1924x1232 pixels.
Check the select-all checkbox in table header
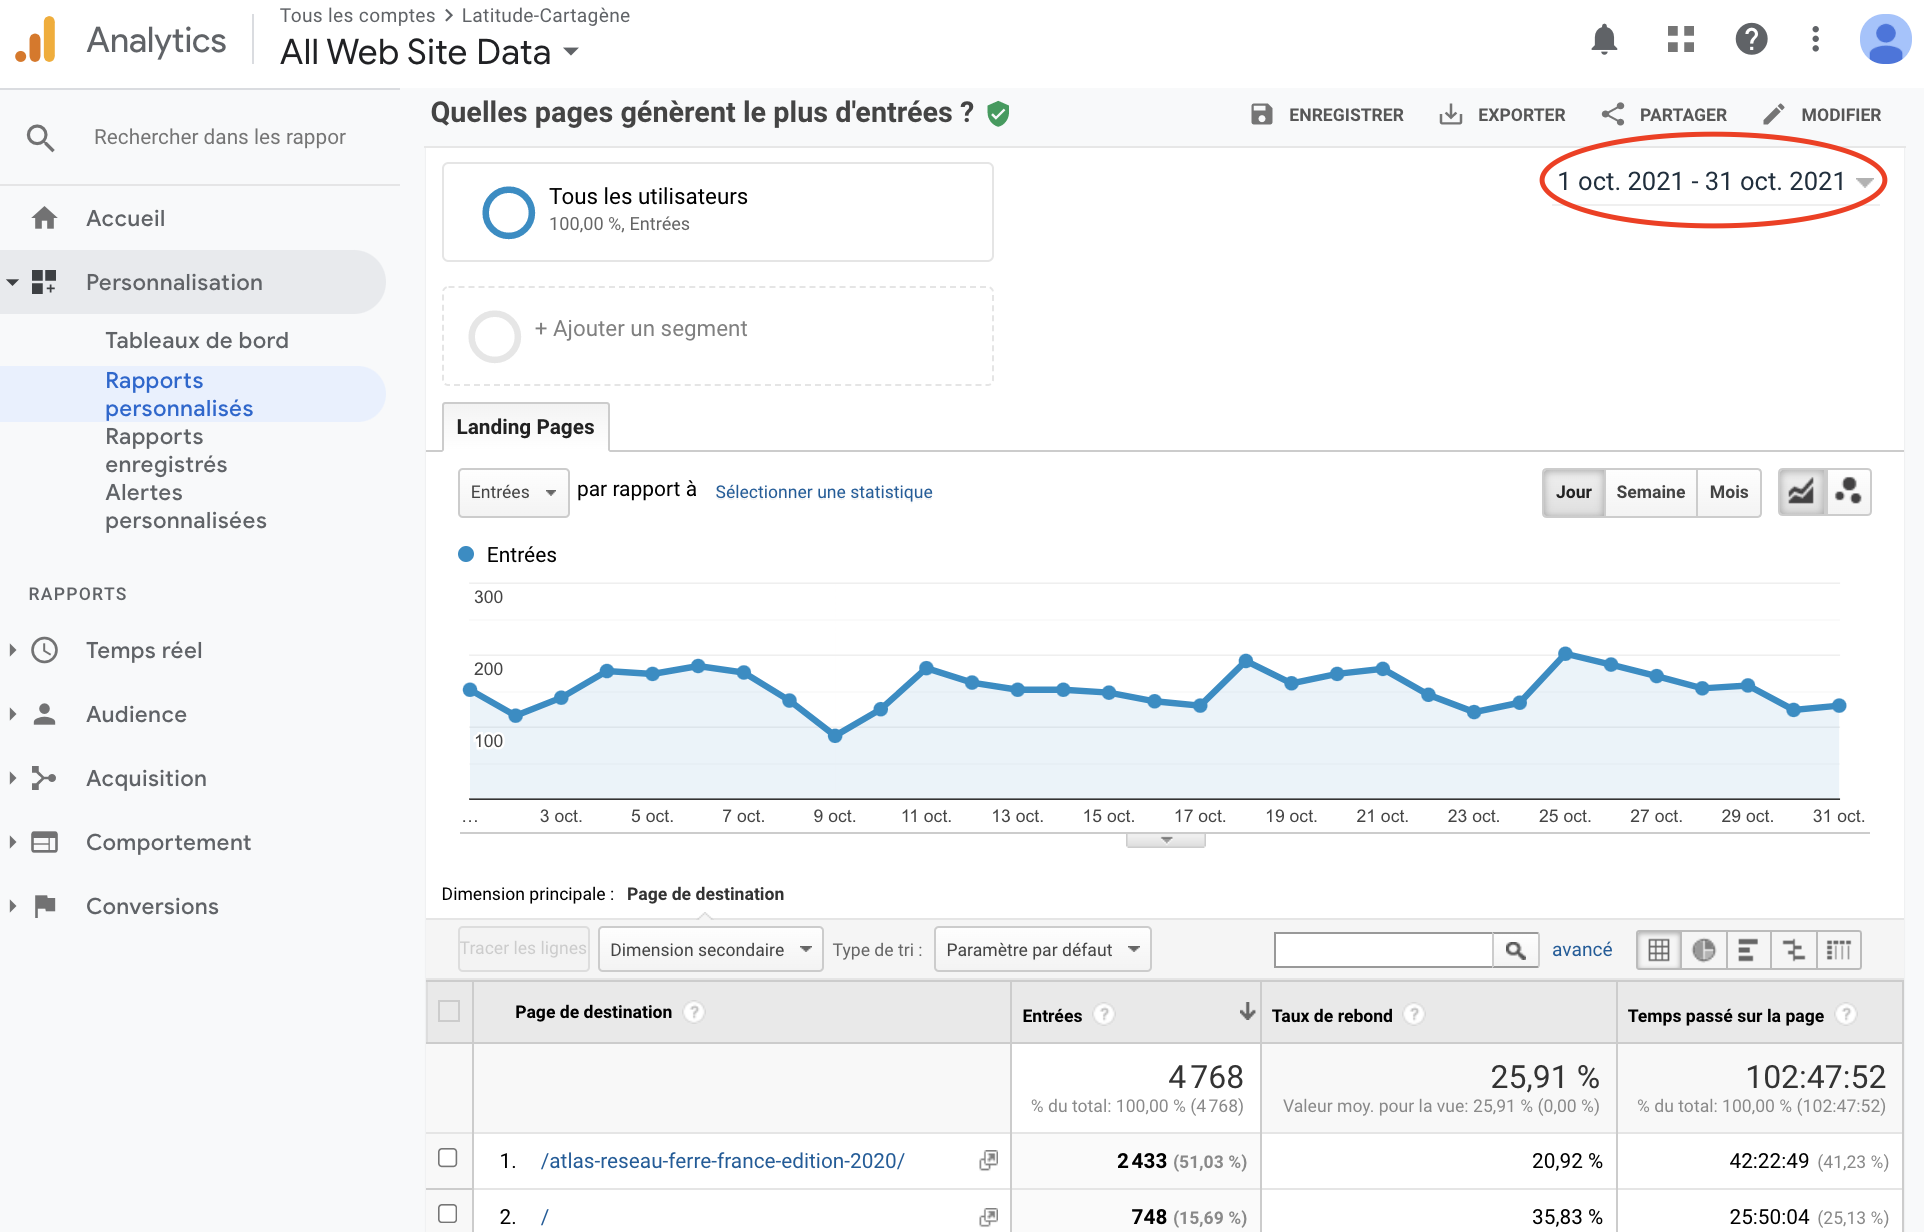click(449, 1011)
